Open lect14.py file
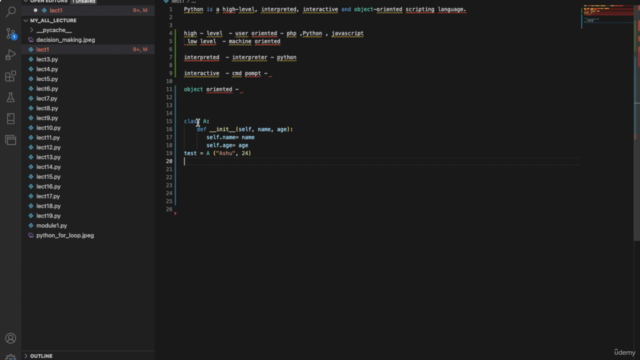 [x=48, y=167]
